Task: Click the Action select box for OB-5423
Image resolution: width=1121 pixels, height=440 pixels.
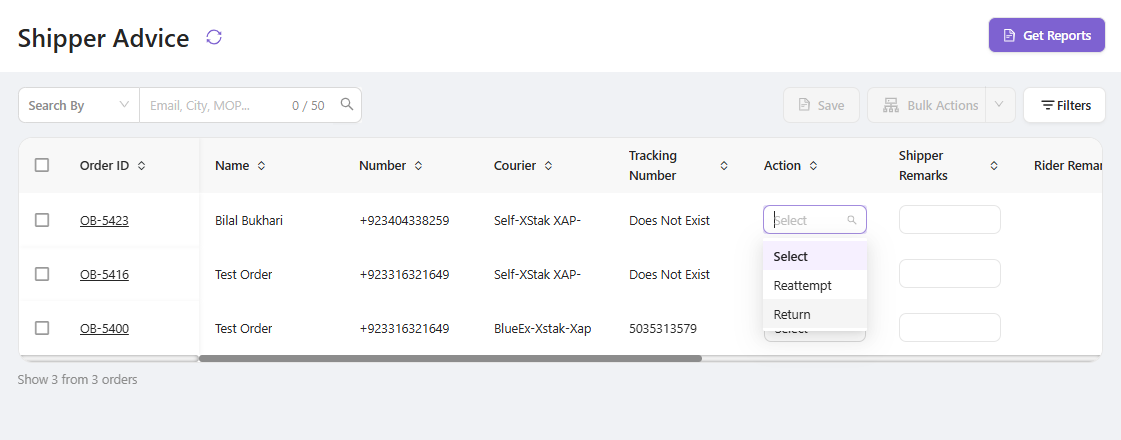Action: point(814,220)
